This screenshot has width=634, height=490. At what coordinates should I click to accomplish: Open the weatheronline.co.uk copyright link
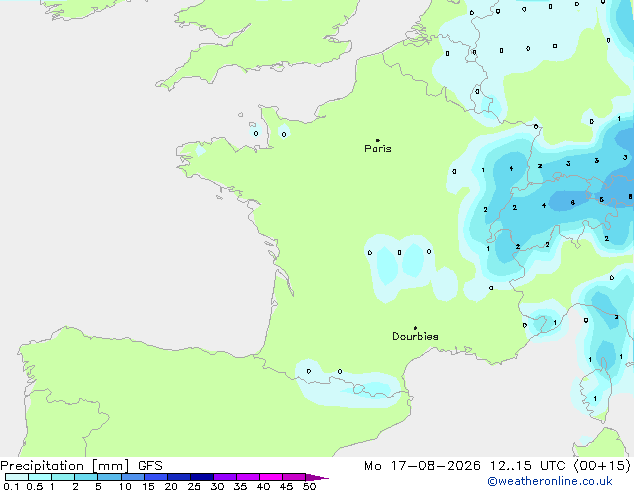tap(550, 481)
